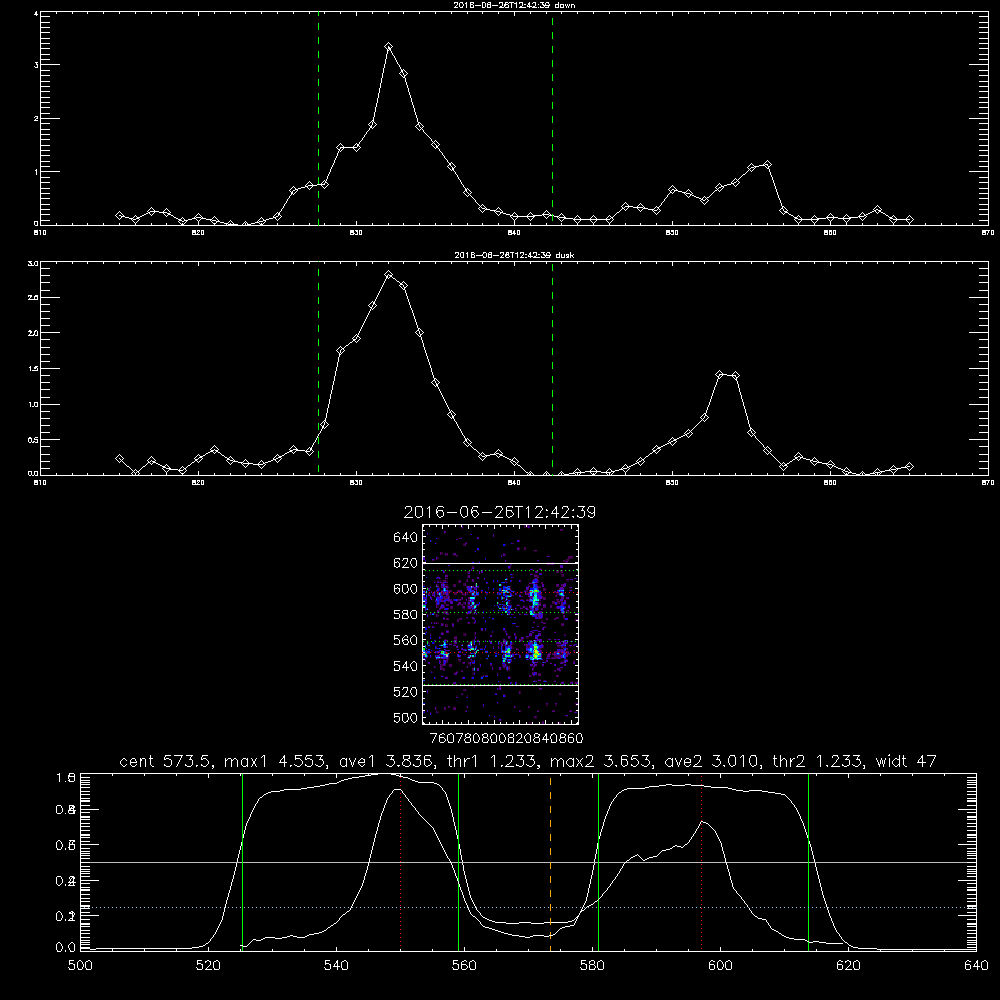Click the highest diamond marker in the dusk plot
This screenshot has height=1000, width=1000.
(x=388, y=274)
